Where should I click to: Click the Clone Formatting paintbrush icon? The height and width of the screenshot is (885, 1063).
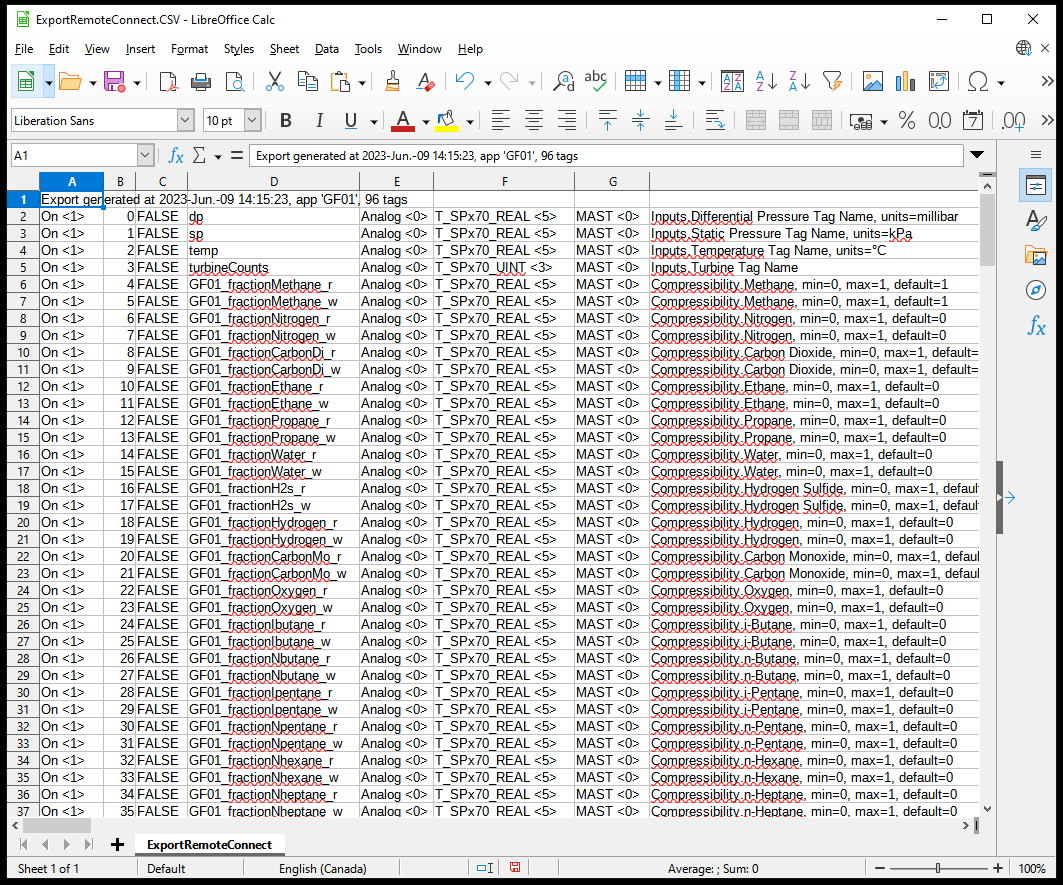[x=393, y=82]
